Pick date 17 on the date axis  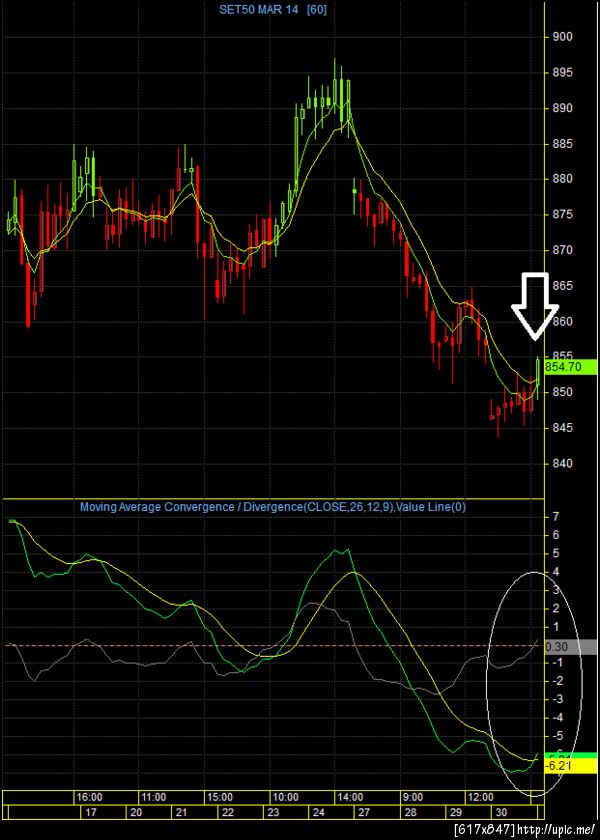coord(91,812)
